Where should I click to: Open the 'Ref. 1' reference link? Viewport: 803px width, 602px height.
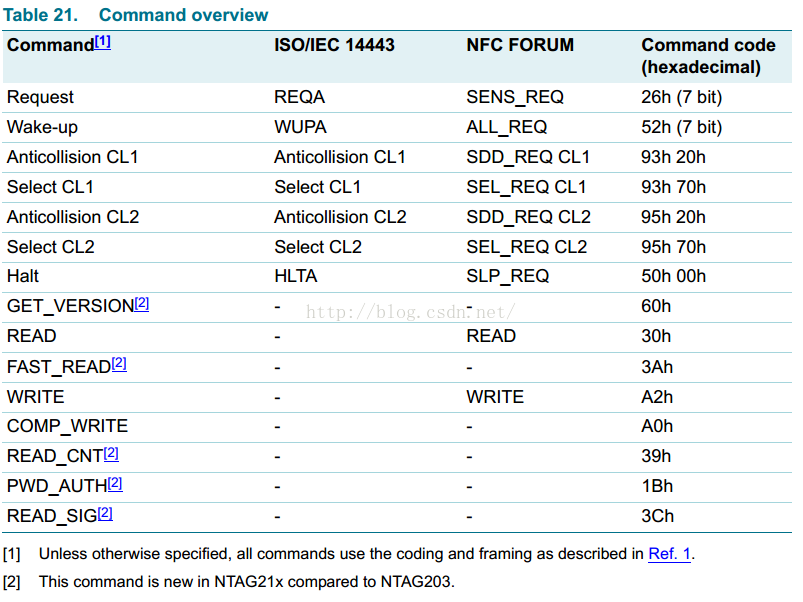click(x=669, y=553)
